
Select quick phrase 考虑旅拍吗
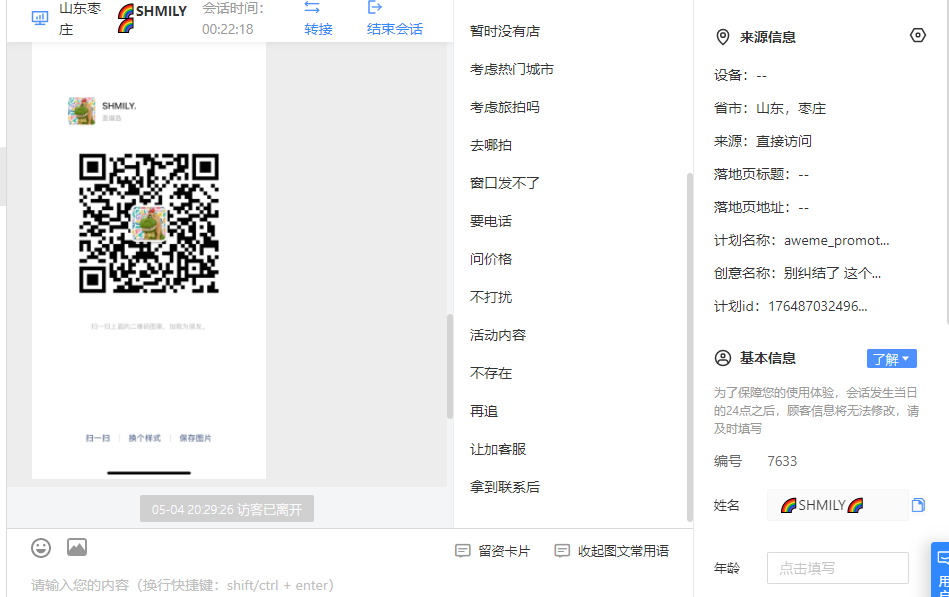point(505,107)
